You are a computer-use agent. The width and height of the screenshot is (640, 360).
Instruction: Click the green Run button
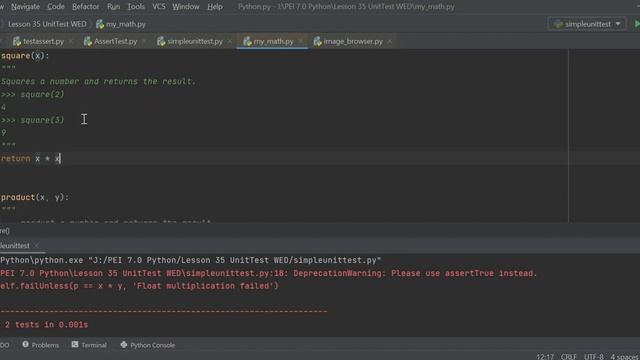tap(637, 24)
